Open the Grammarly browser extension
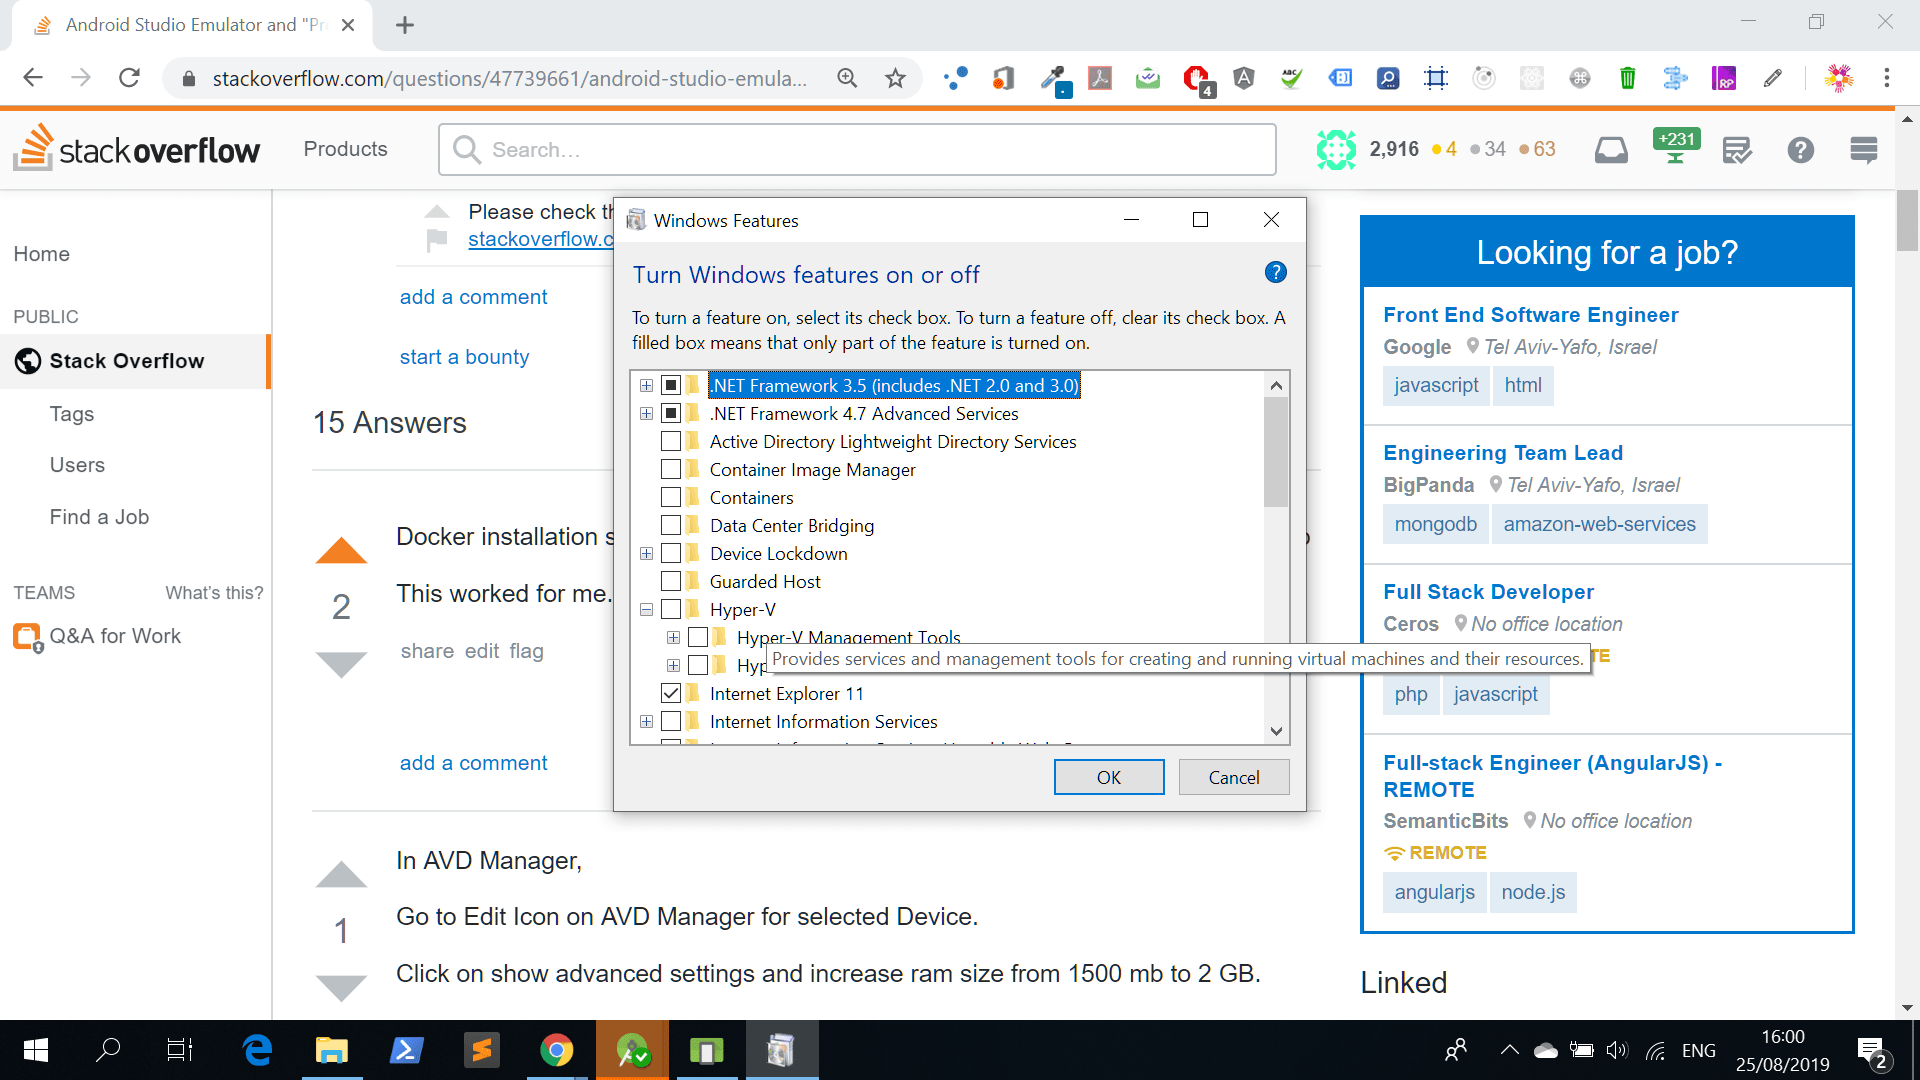Screen dimensions: 1920x1080 1291,78
